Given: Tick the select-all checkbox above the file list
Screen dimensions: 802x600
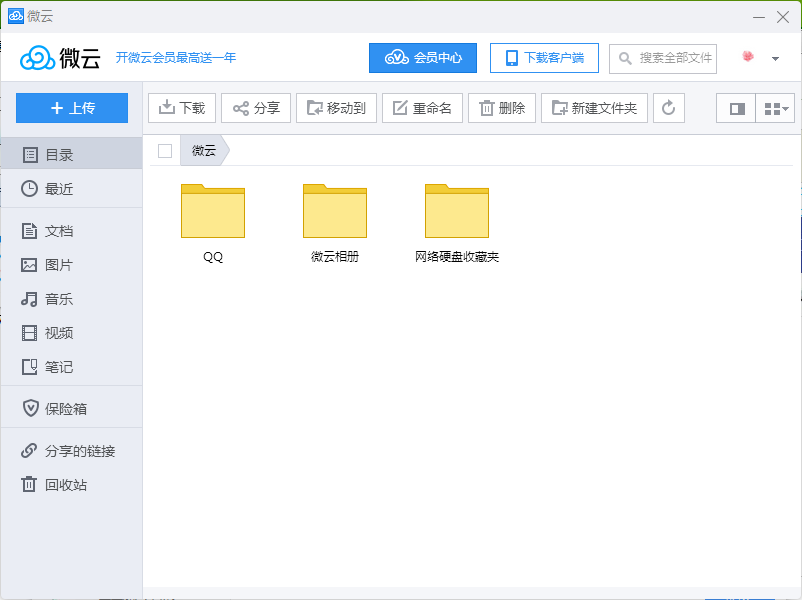Looking at the screenshot, I should tap(164, 151).
